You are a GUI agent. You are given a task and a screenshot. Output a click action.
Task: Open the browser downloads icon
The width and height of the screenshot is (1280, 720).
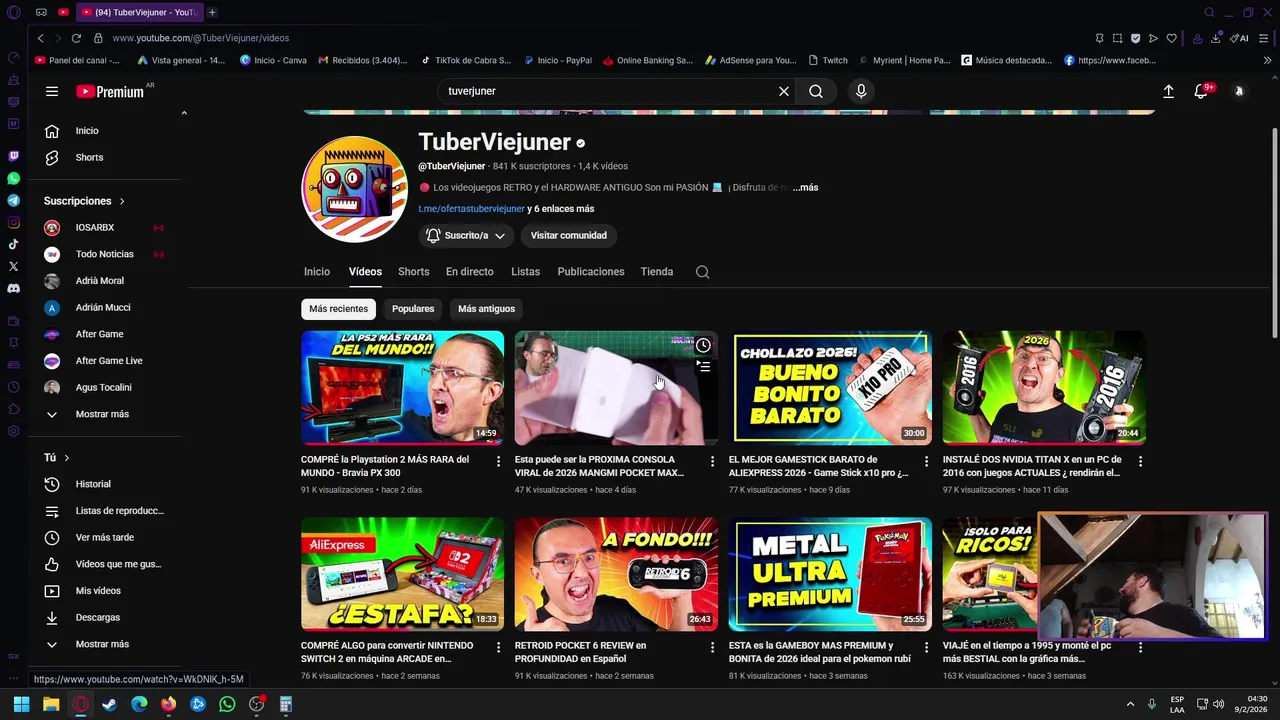pos(1216,38)
